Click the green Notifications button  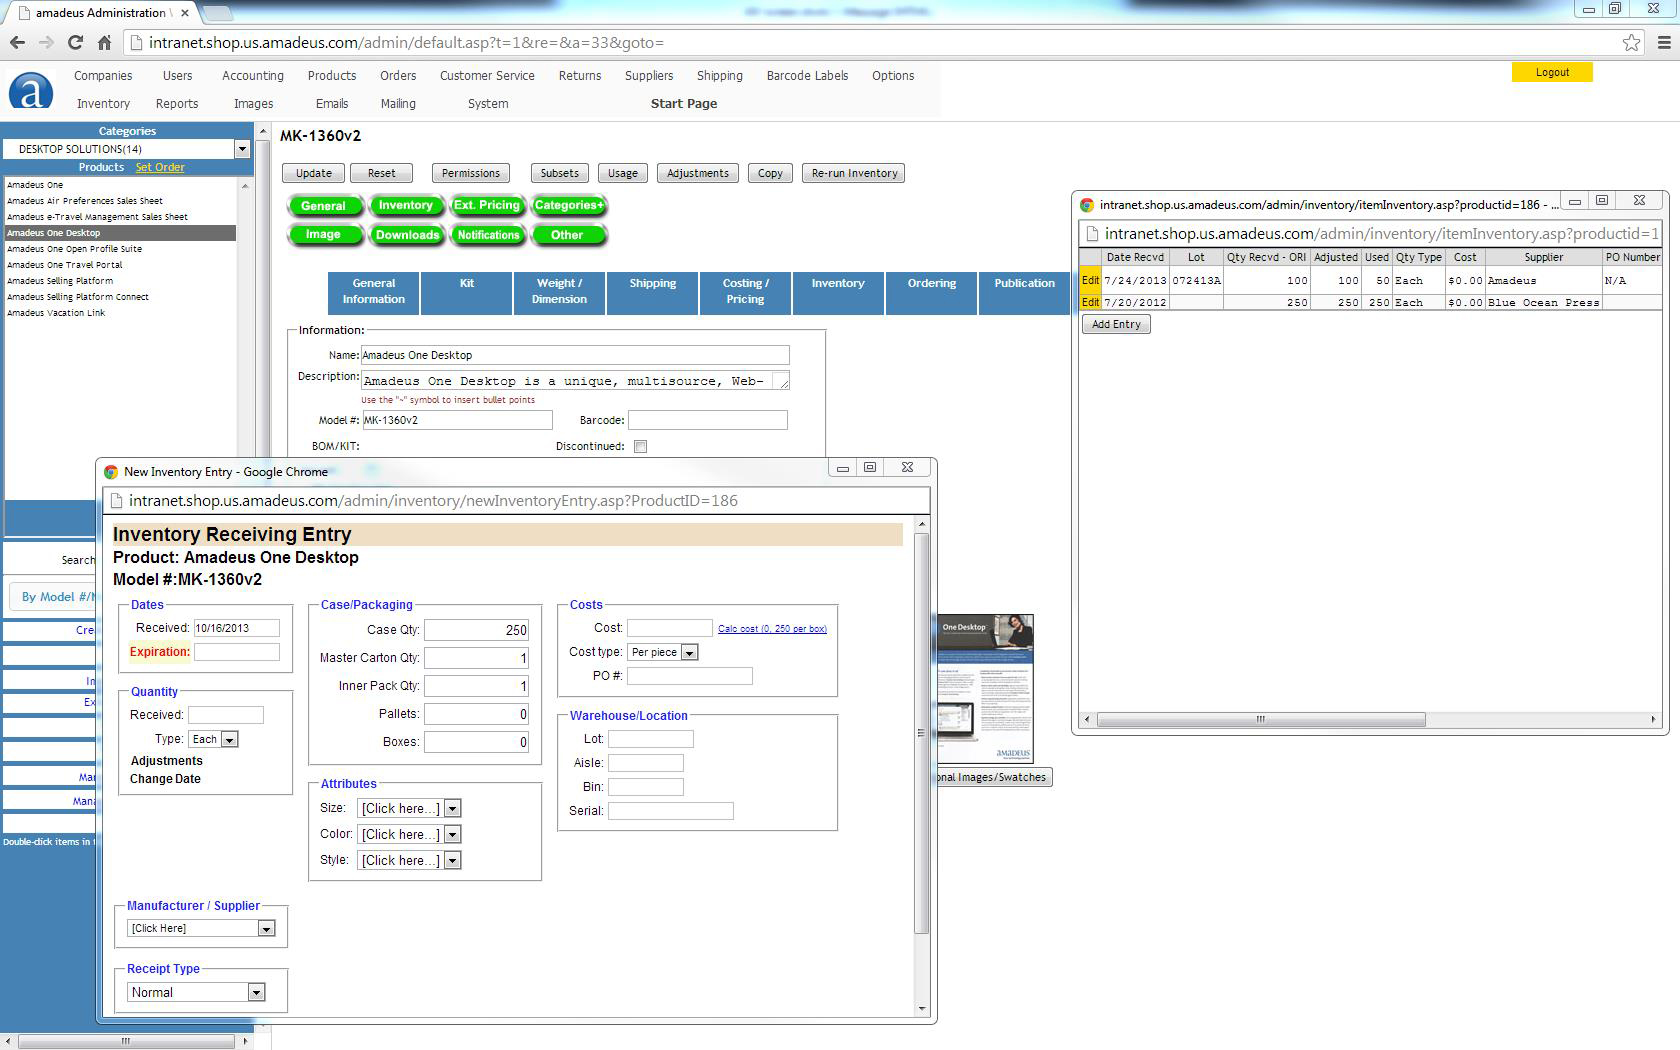488,235
